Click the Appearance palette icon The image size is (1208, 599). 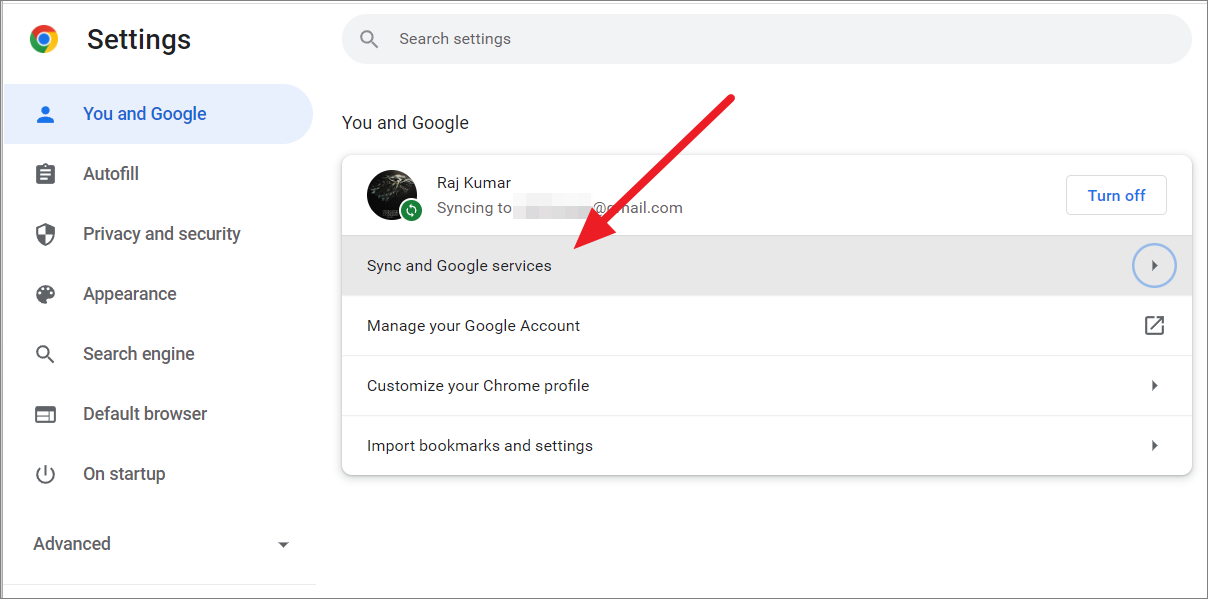[45, 294]
